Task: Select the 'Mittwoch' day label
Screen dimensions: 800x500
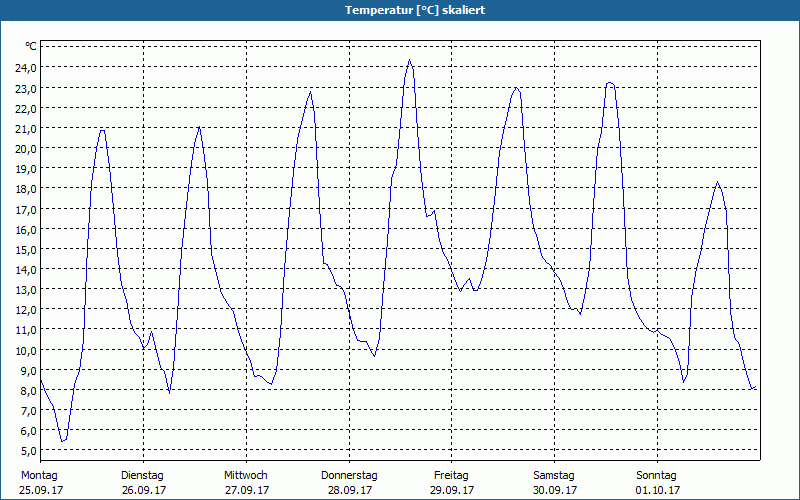Action: 245,476
